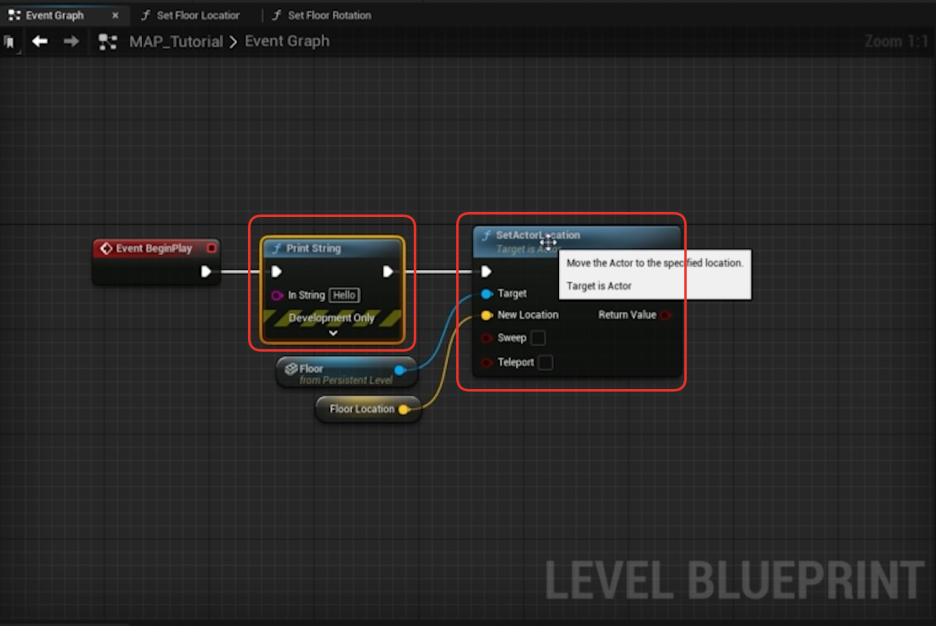
Task: Click the yellow New Location pin
Action: tap(487, 315)
